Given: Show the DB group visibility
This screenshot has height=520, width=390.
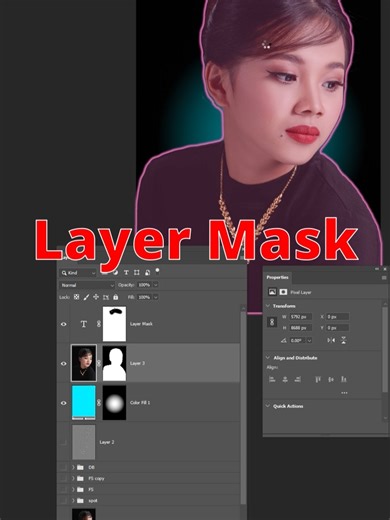Looking at the screenshot, I should 64,467.
